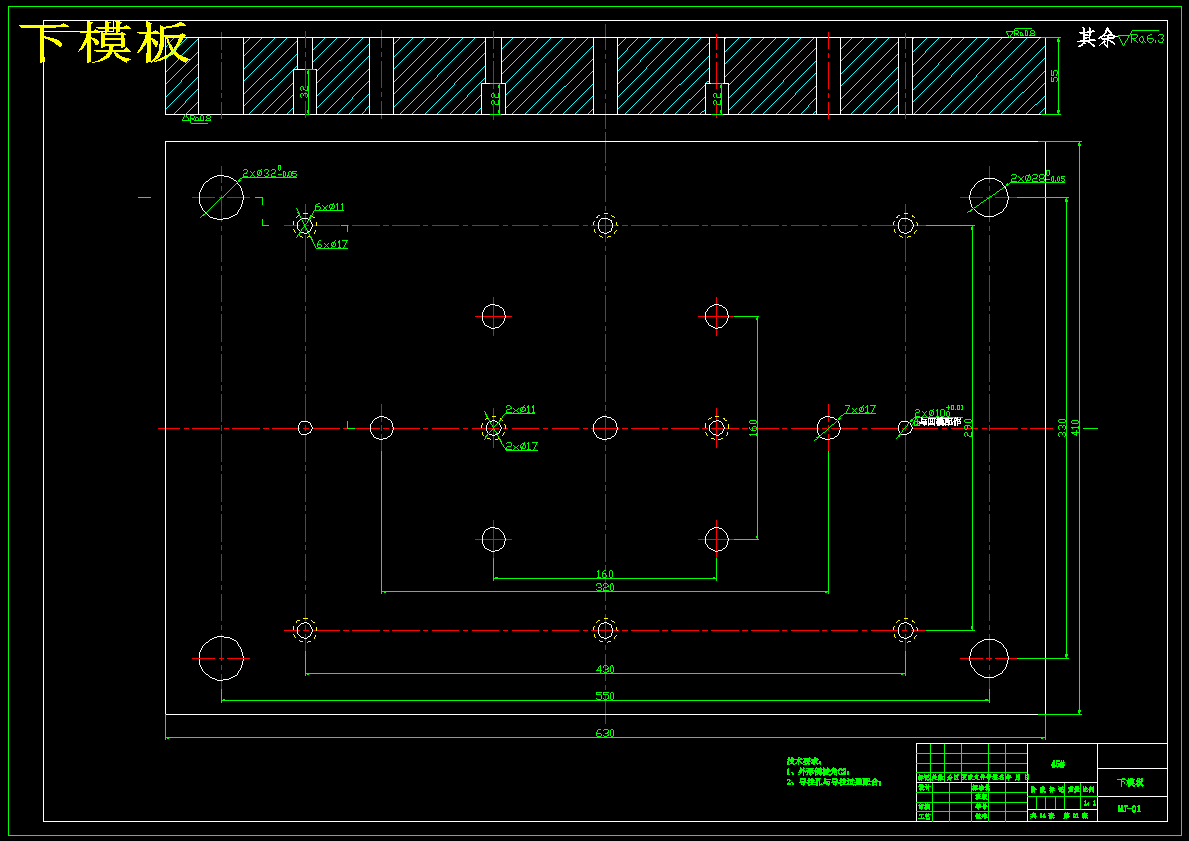
Task: Select the 630 overall width dimension
Action: (x=605, y=733)
